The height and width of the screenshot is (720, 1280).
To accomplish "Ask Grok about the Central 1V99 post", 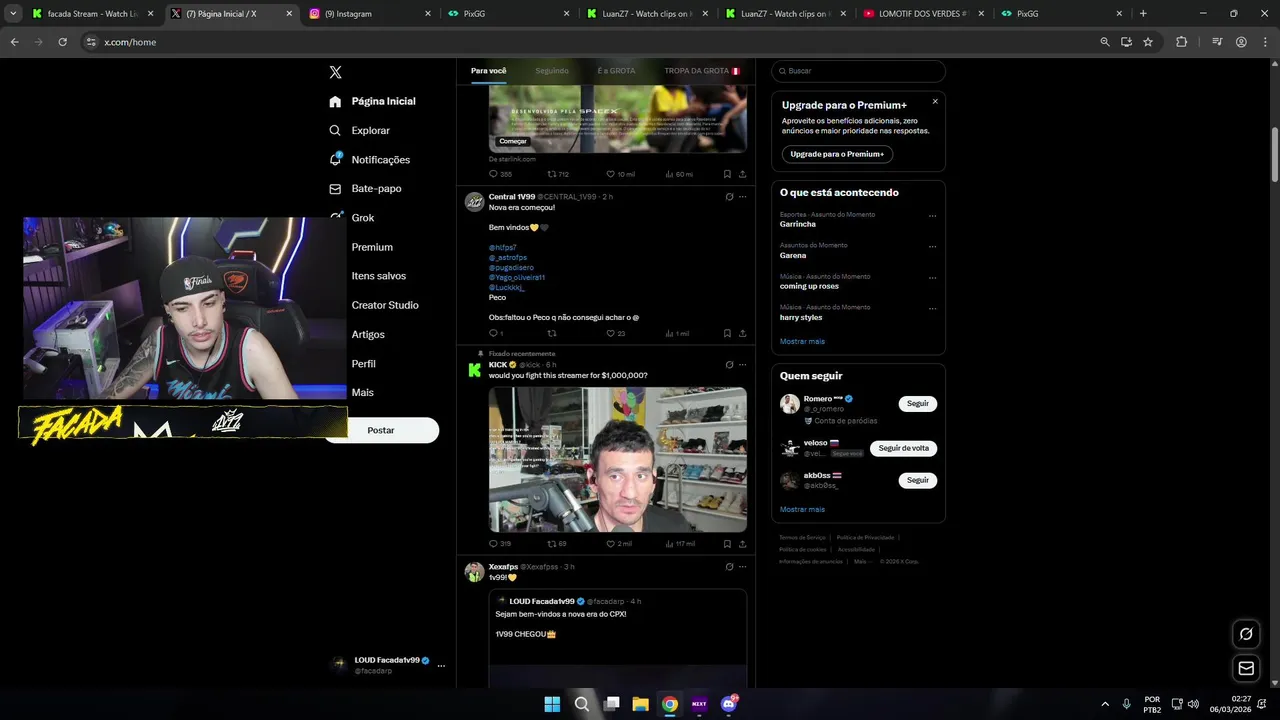I will (x=729, y=197).
